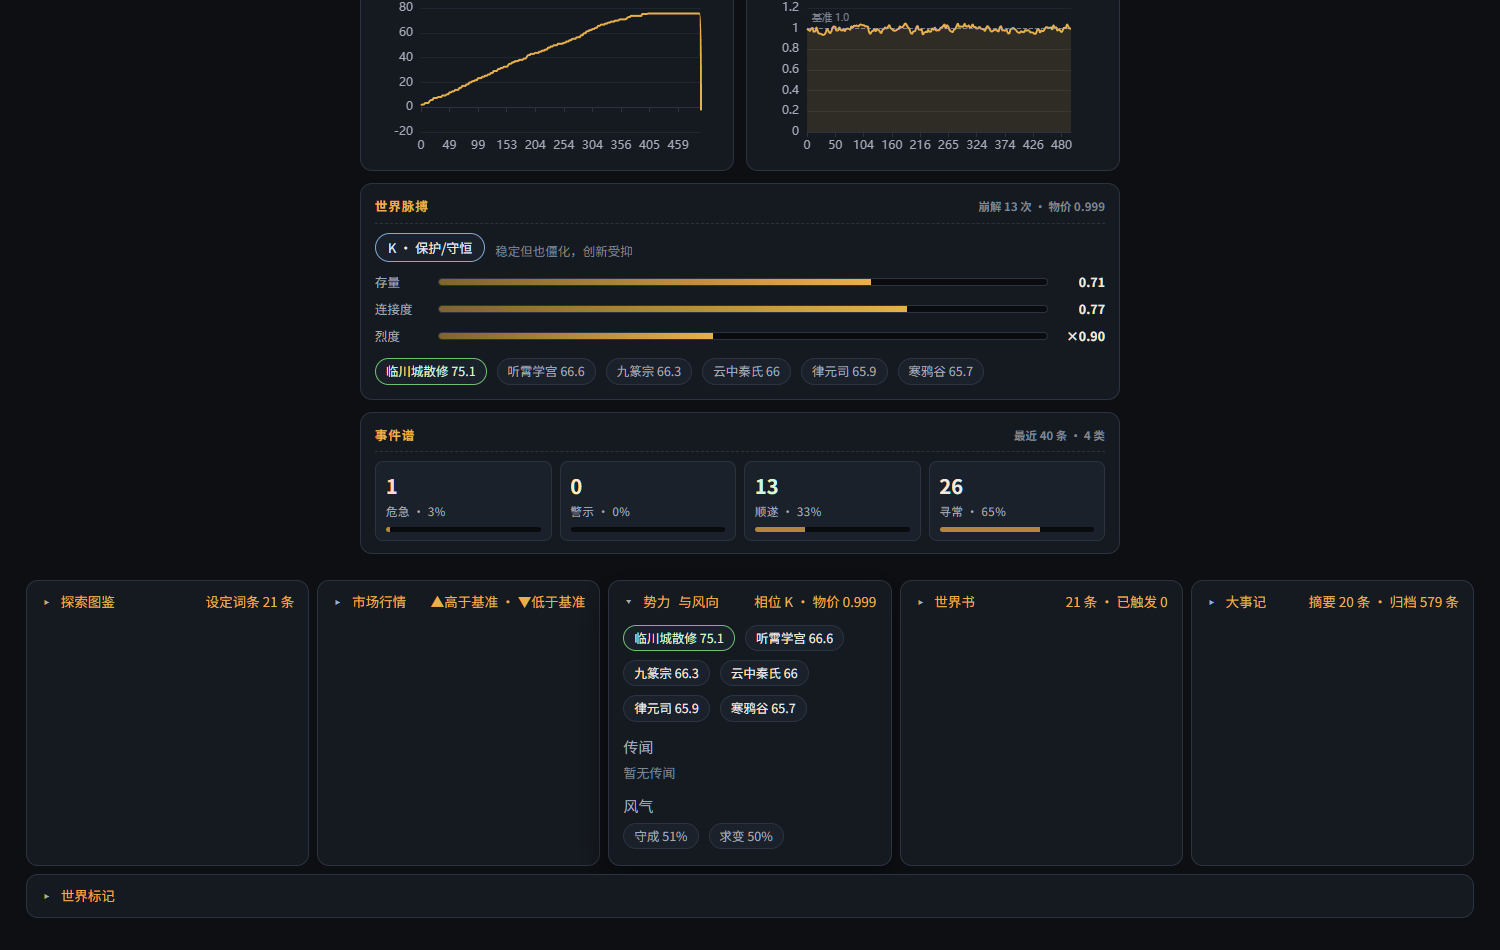Click 律元司 65.9 chip under 势力与风向

[x=667, y=708]
